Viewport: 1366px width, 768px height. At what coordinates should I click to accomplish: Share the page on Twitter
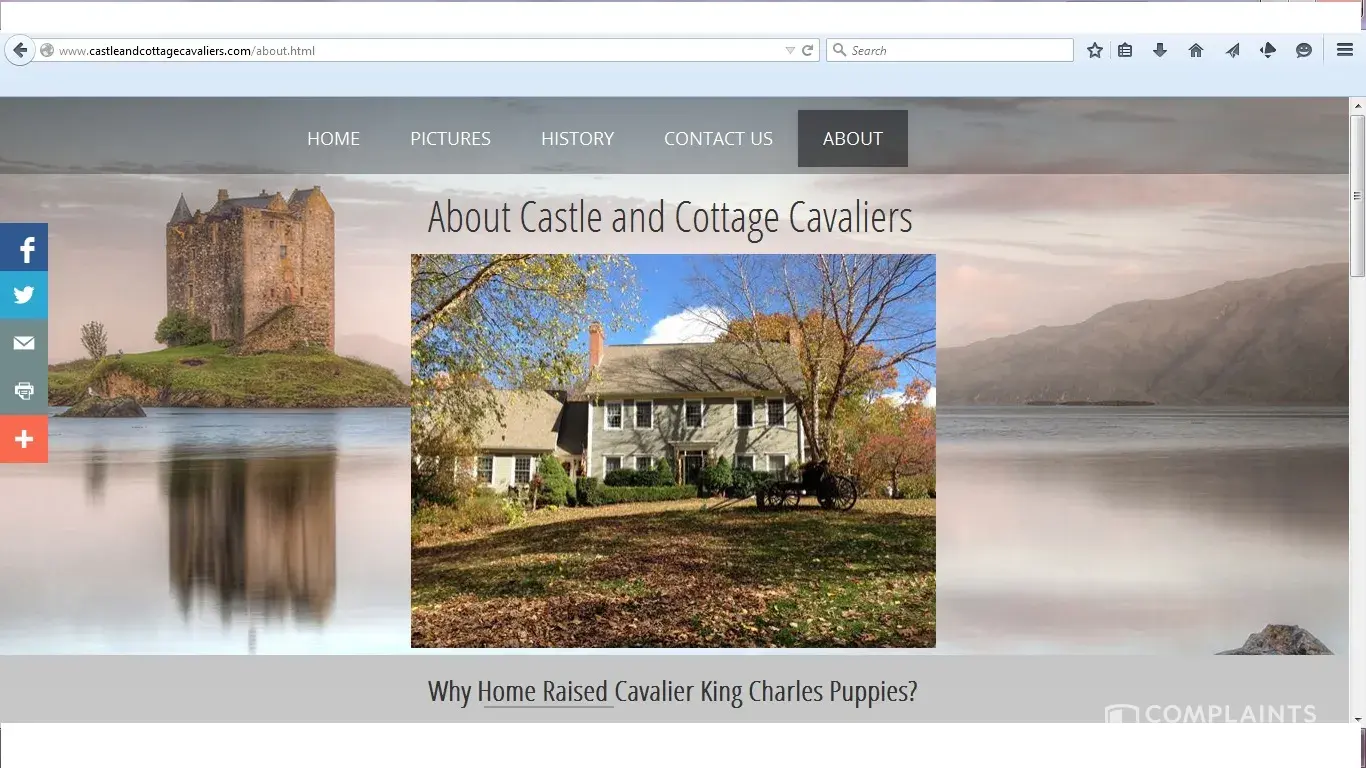24,295
